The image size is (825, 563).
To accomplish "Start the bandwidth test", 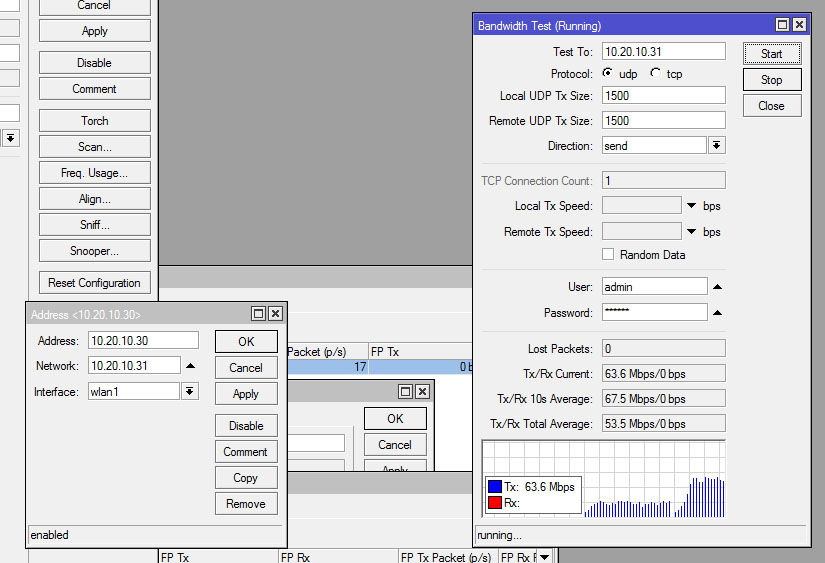I will coord(772,54).
